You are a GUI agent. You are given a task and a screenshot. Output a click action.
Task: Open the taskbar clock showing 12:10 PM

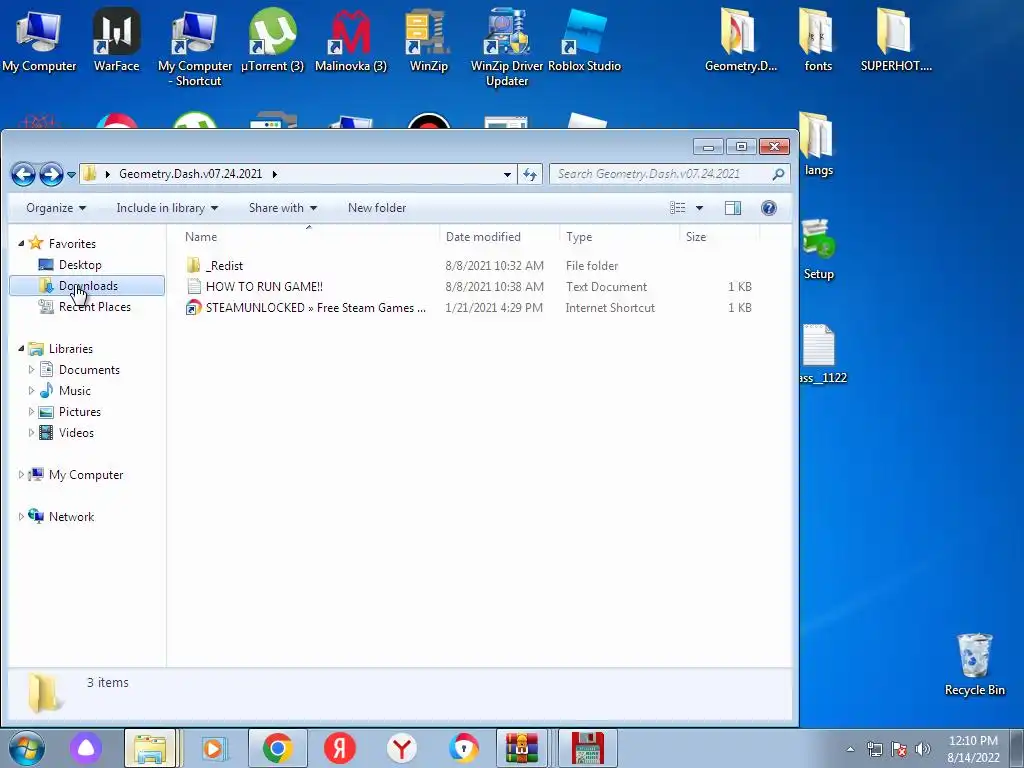973,749
